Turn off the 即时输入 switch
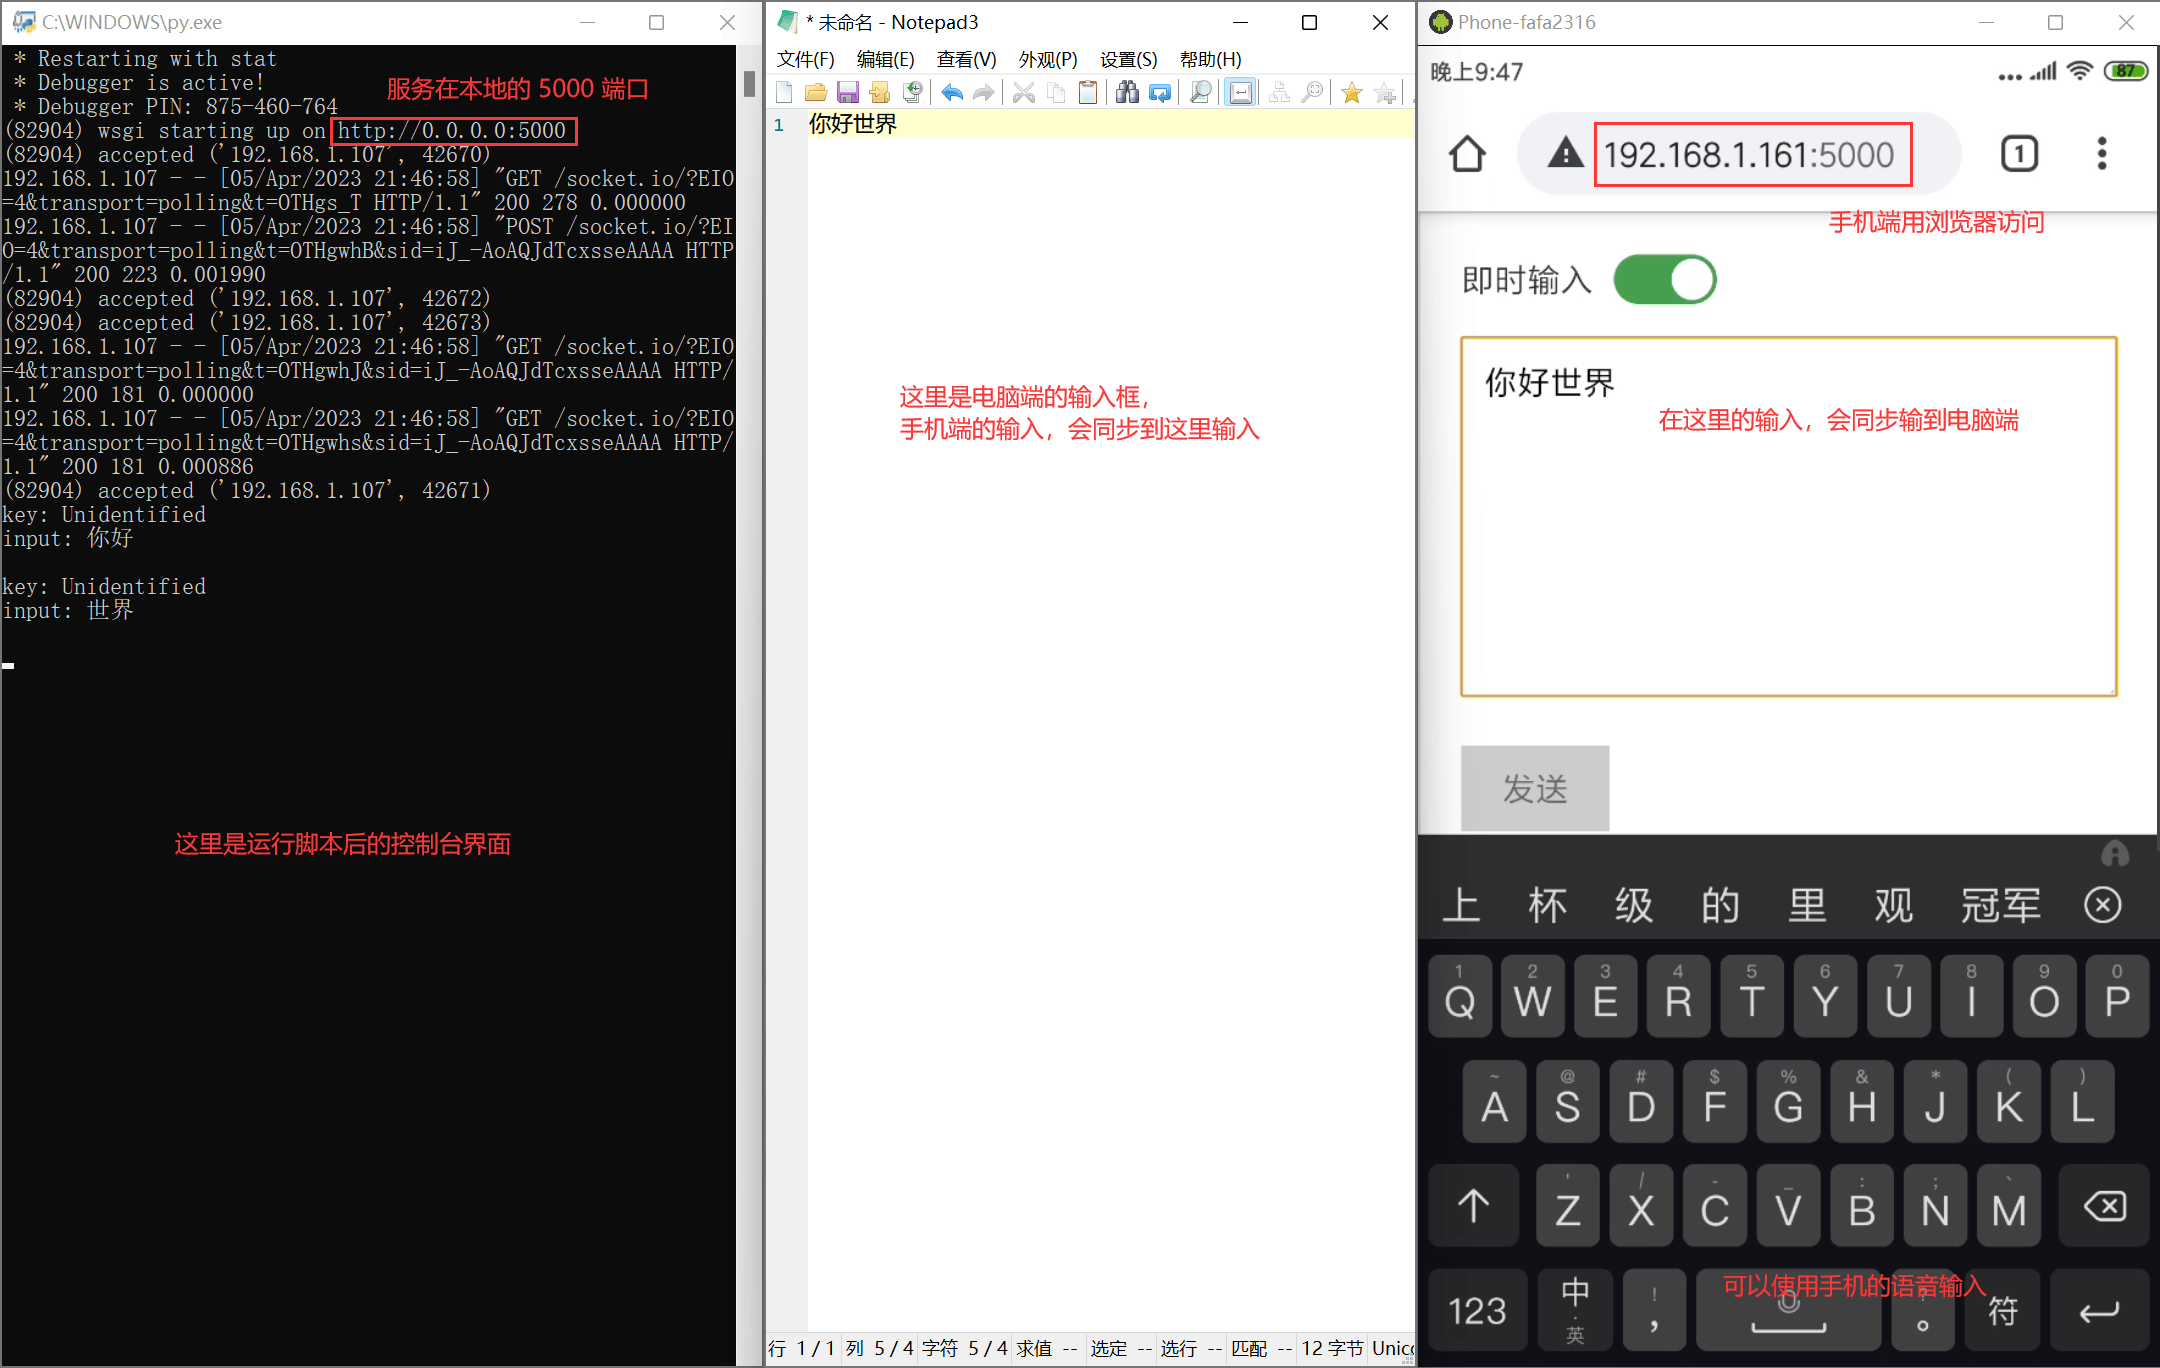This screenshot has height=1368, width=2160. pyautogui.click(x=1664, y=280)
